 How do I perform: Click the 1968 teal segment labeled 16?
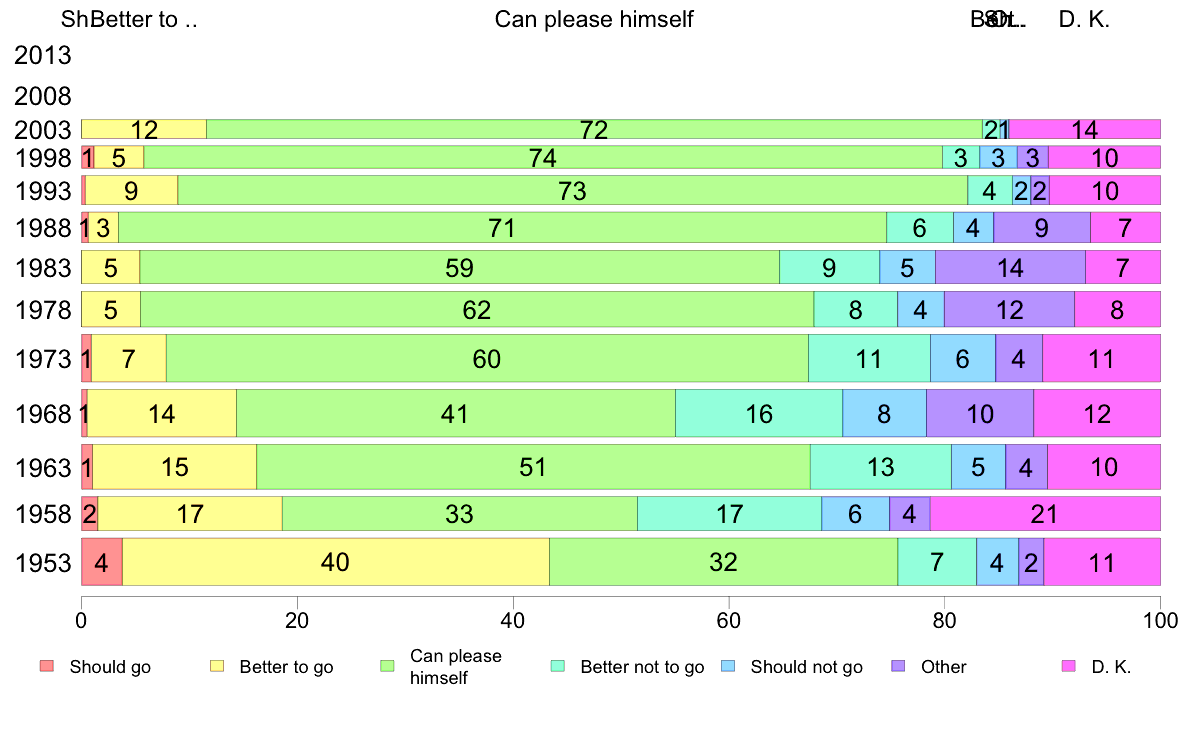(x=759, y=413)
